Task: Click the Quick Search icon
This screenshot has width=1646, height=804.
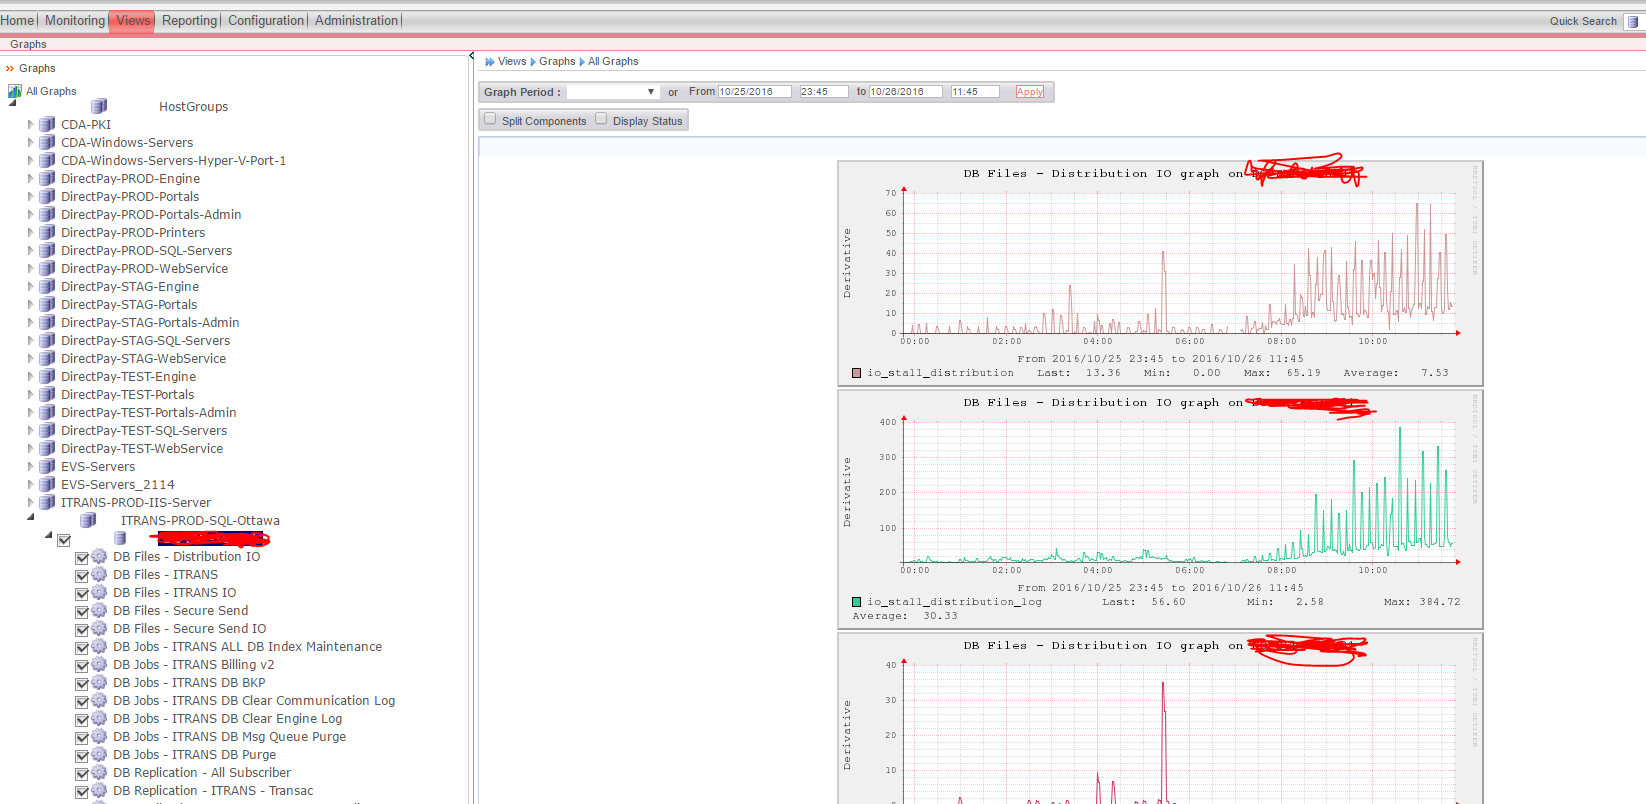Action: 1633,21
